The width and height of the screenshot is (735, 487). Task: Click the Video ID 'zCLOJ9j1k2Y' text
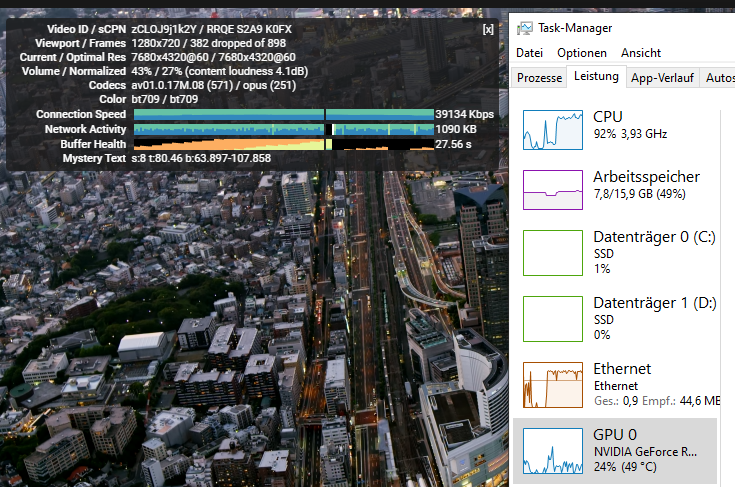point(164,30)
